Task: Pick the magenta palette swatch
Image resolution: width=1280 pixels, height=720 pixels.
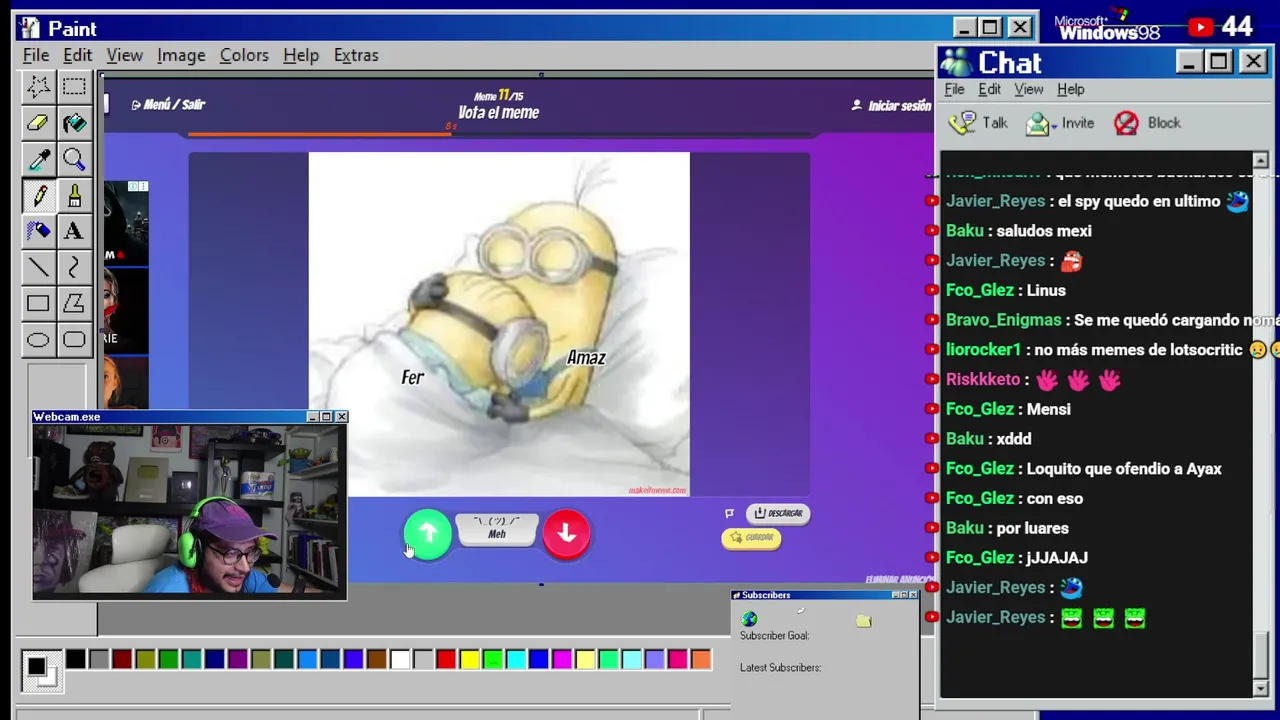Action: [562, 659]
